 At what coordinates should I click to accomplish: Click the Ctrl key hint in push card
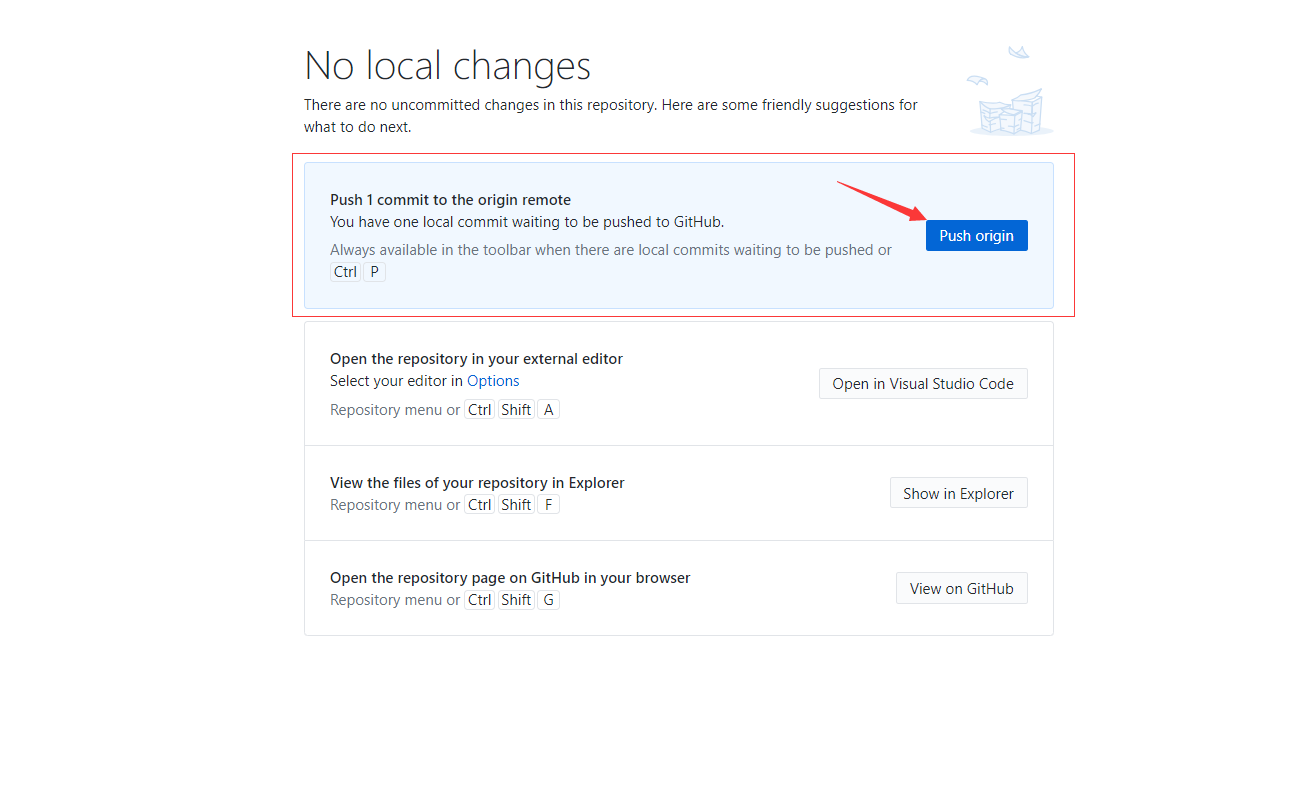(345, 272)
